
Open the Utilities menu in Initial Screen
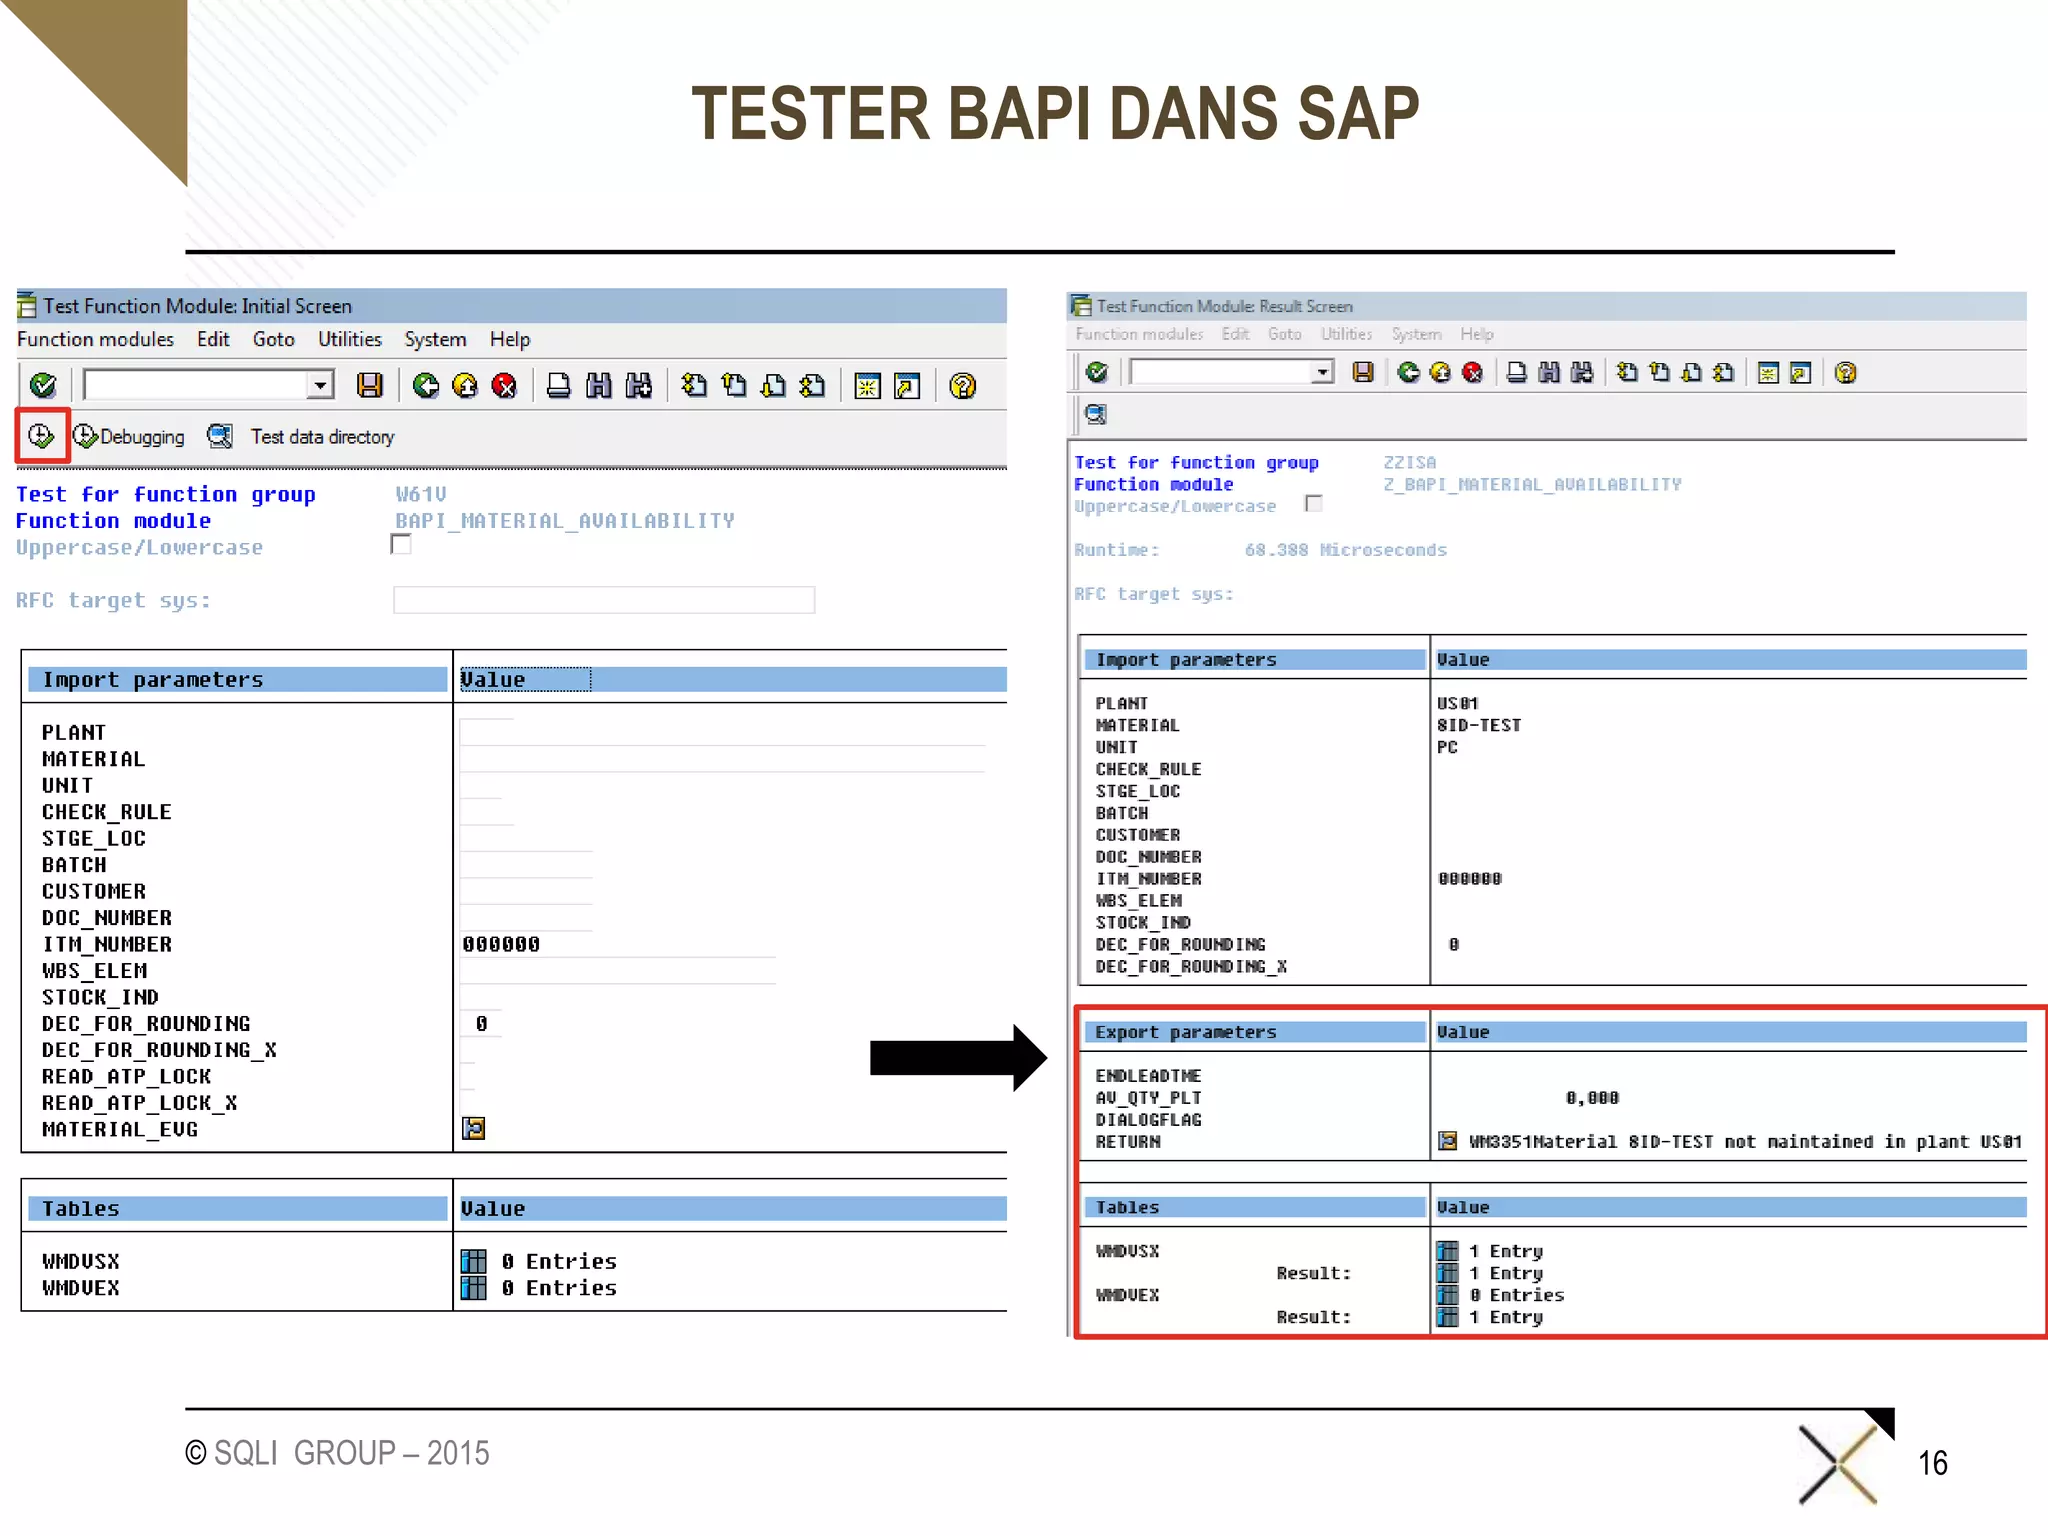coord(349,339)
